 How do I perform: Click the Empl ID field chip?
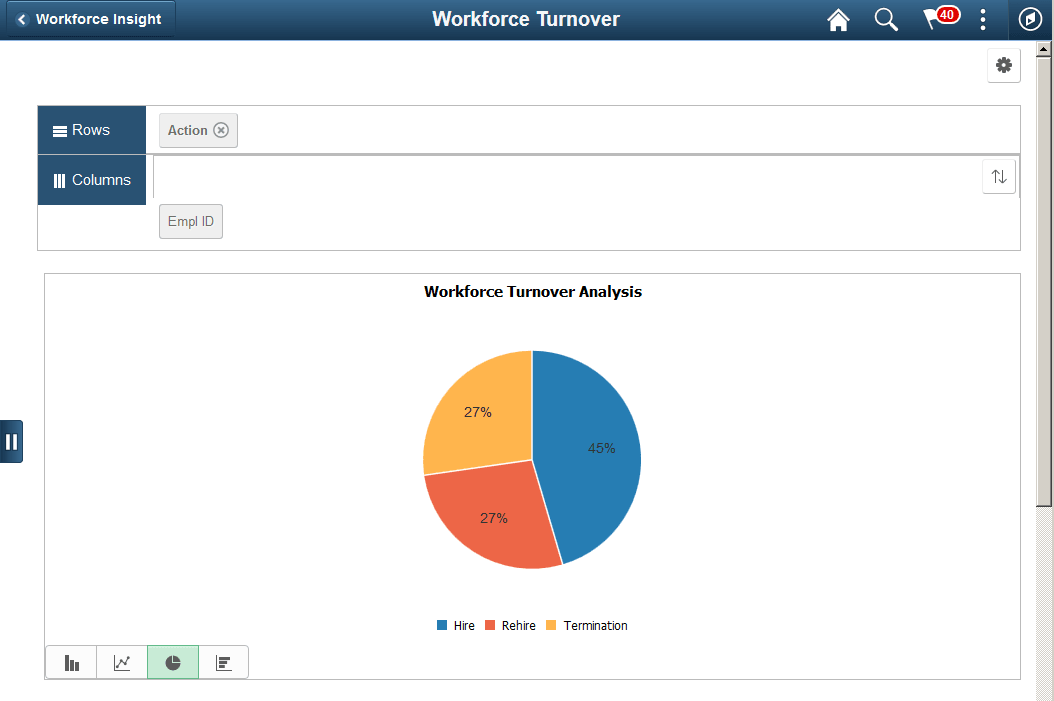190,221
